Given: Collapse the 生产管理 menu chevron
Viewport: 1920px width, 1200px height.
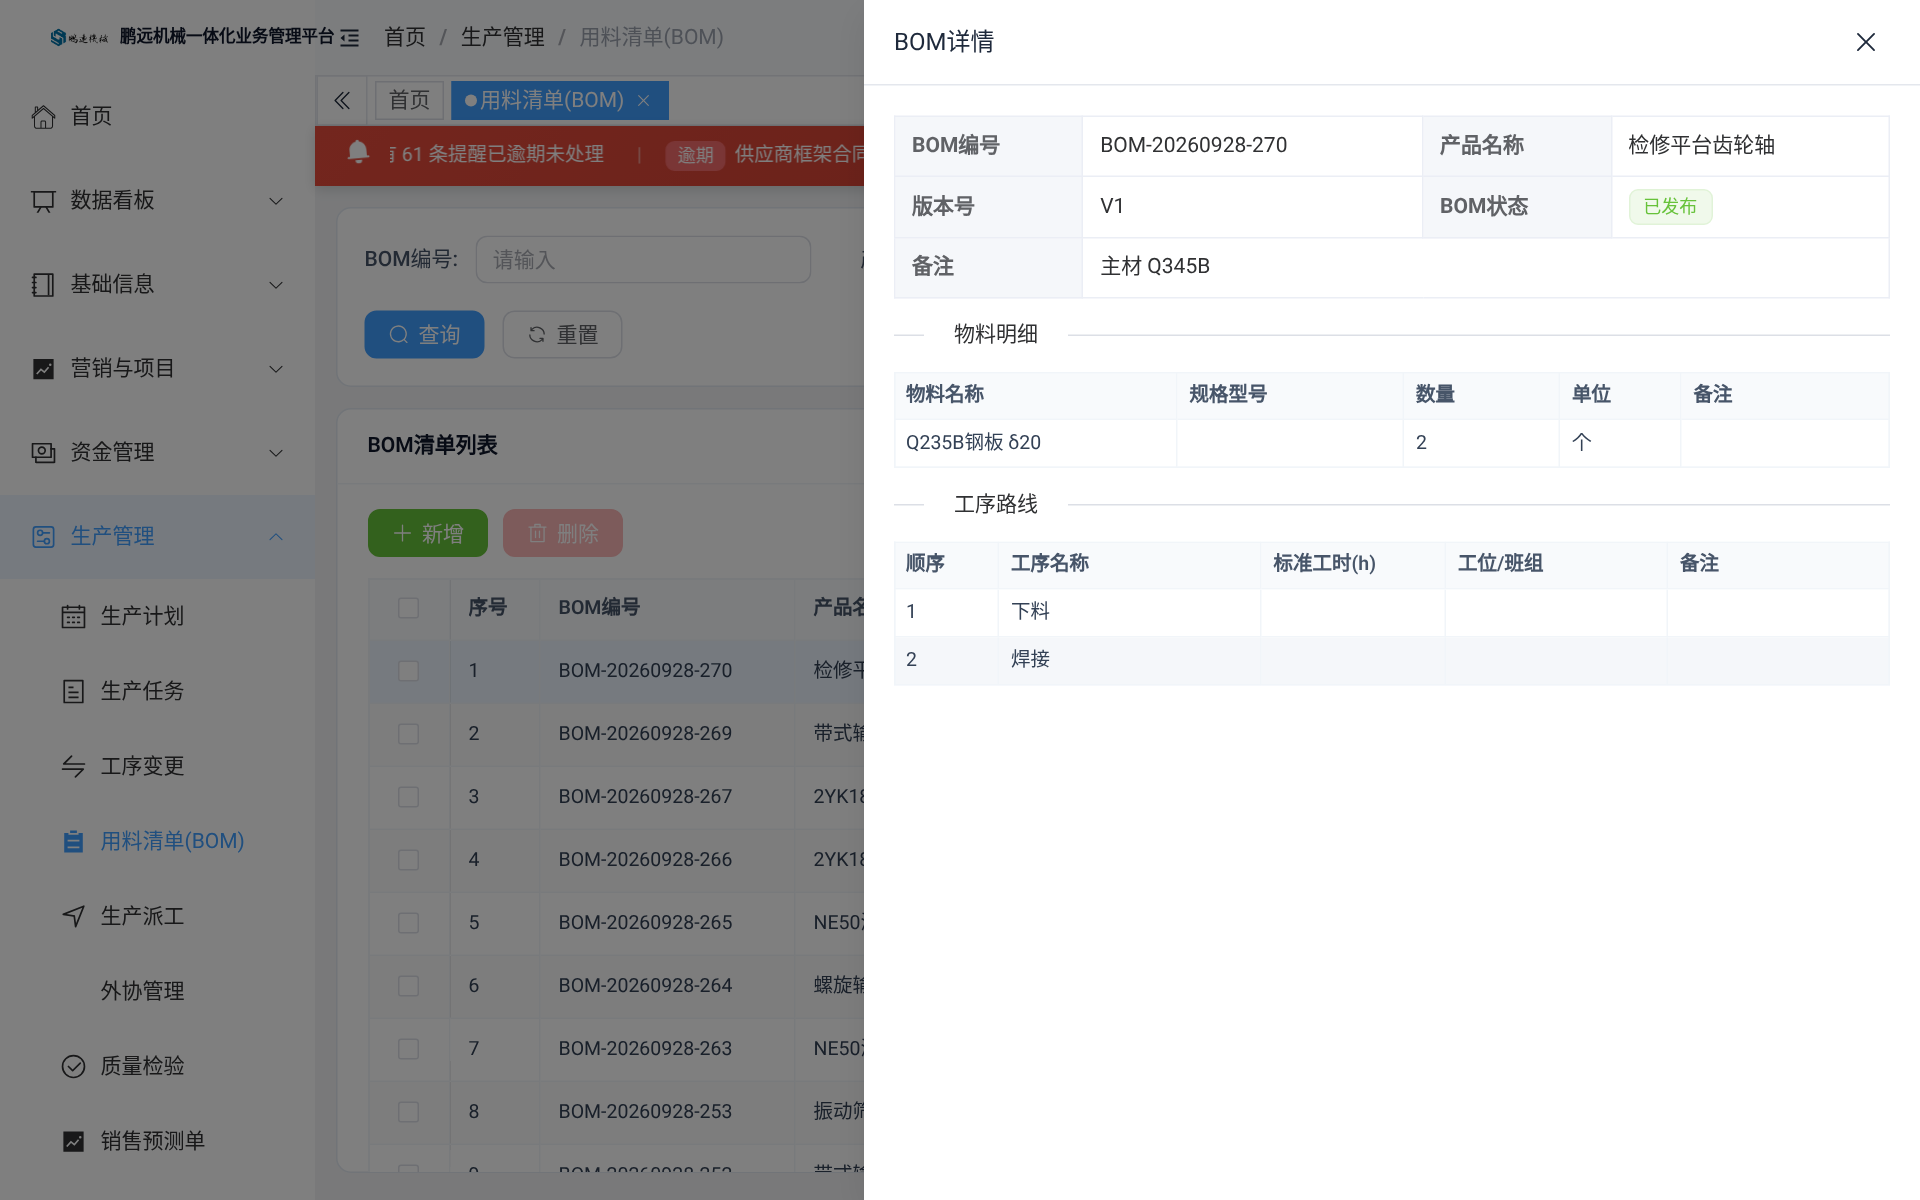Looking at the screenshot, I should point(276,537).
